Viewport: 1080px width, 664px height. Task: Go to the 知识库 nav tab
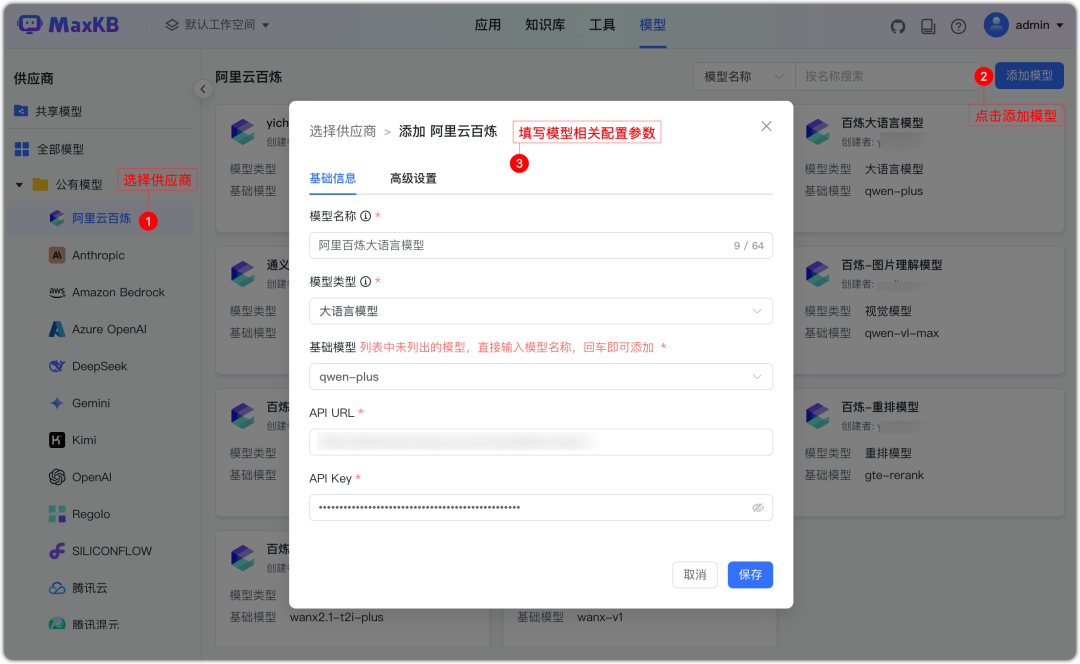[545, 25]
